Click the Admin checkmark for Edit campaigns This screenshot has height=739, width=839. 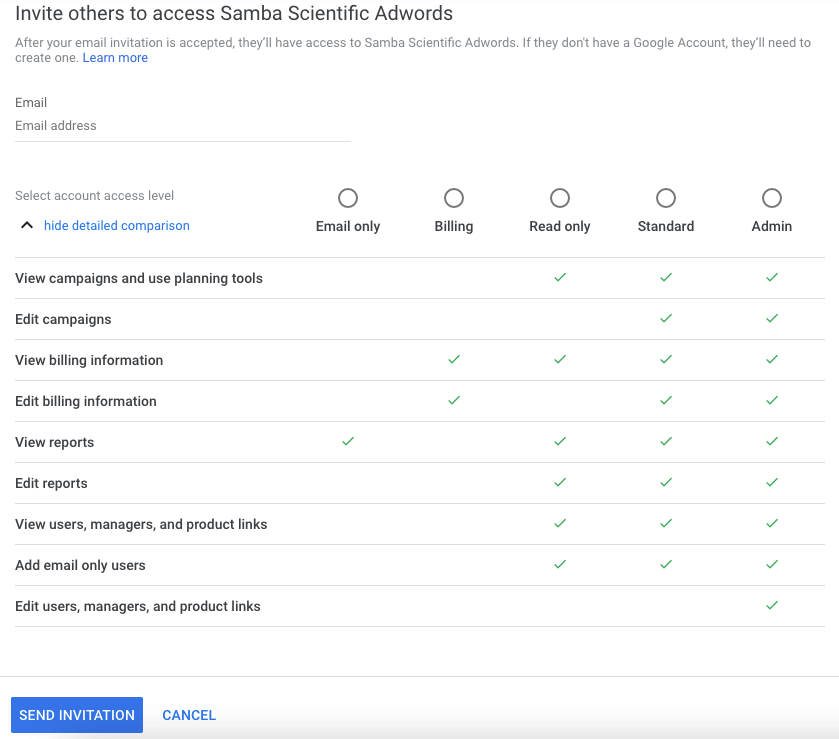coord(772,318)
